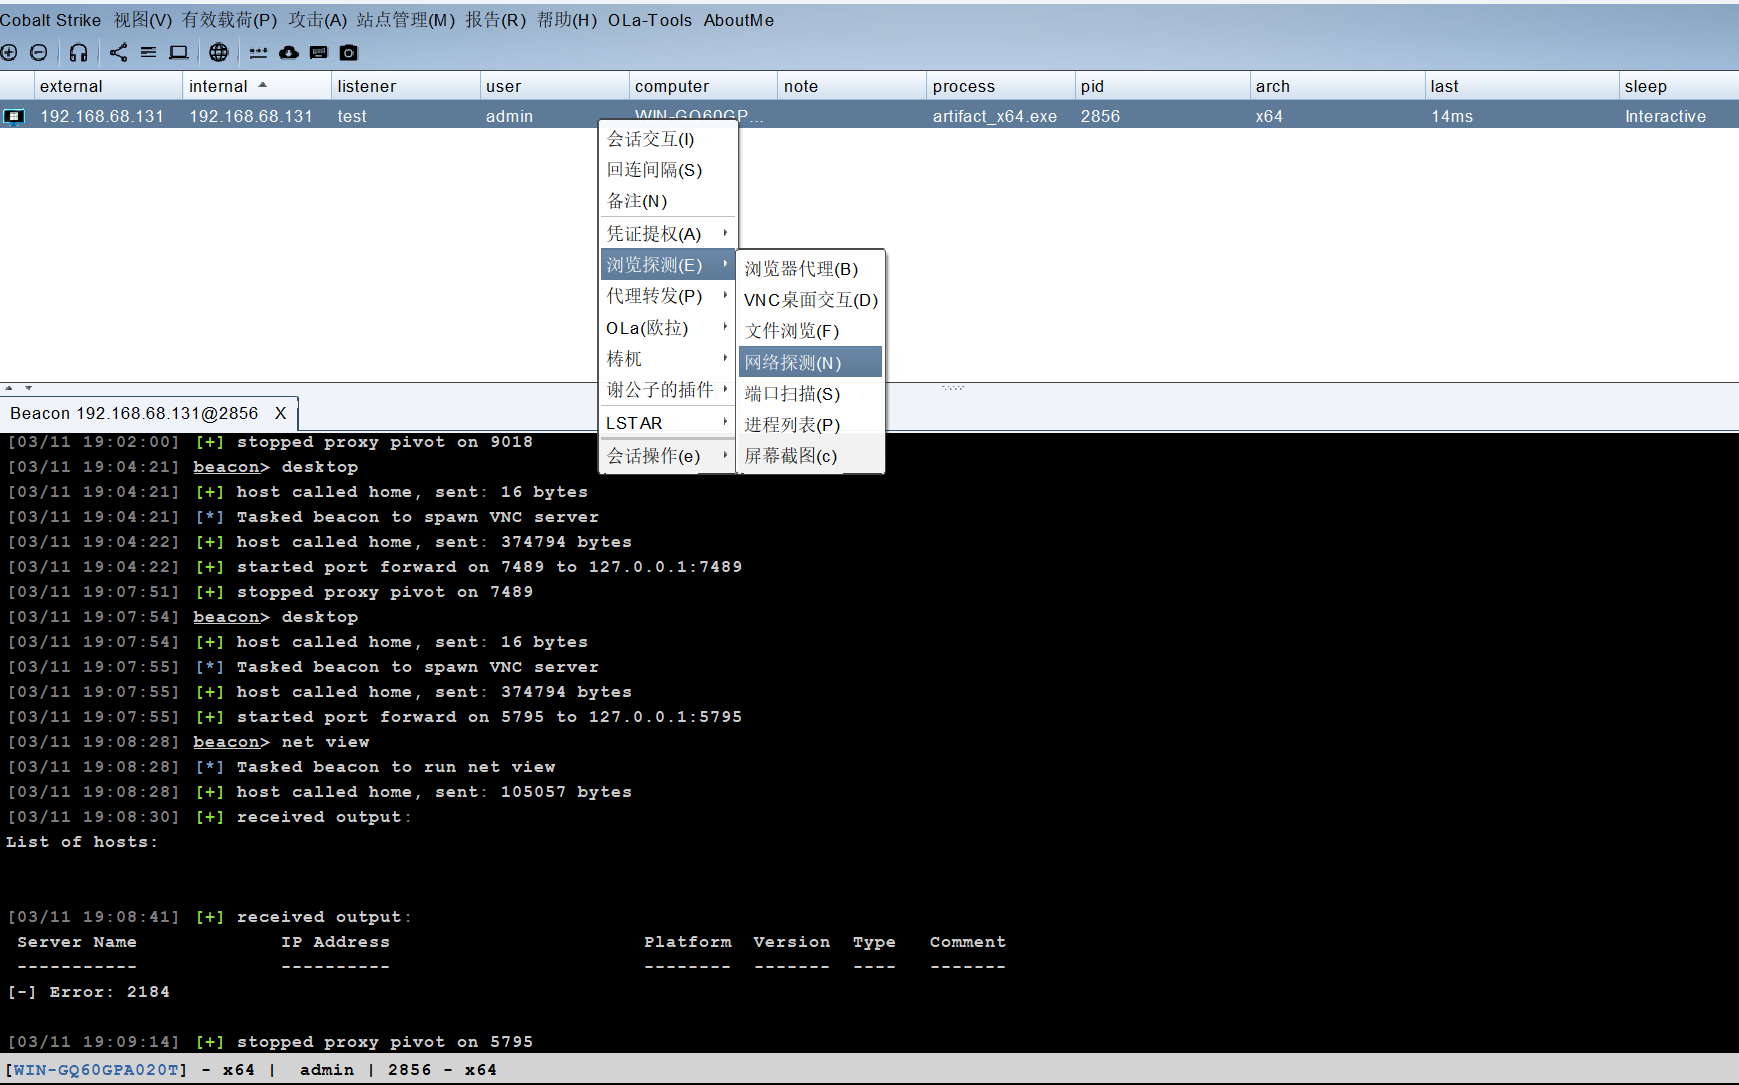Sort sessions by note column header
1739x1085 pixels.
click(x=852, y=86)
